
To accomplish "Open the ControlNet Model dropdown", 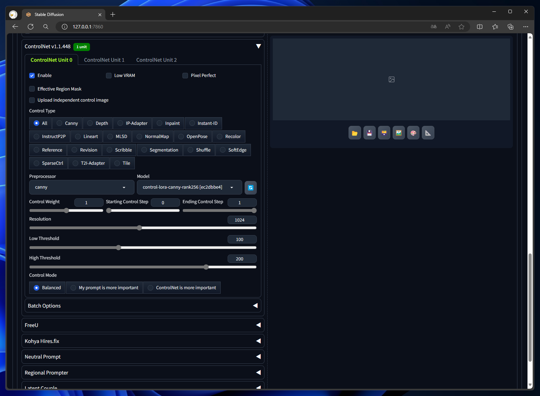I will pos(189,187).
